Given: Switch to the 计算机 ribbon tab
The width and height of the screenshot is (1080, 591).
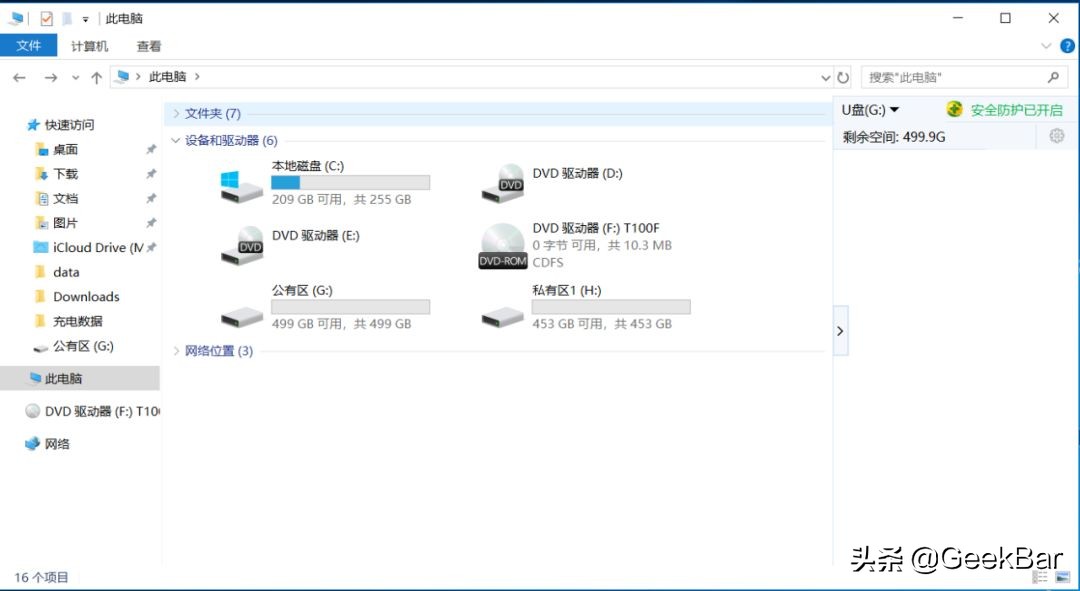Looking at the screenshot, I should coord(90,46).
